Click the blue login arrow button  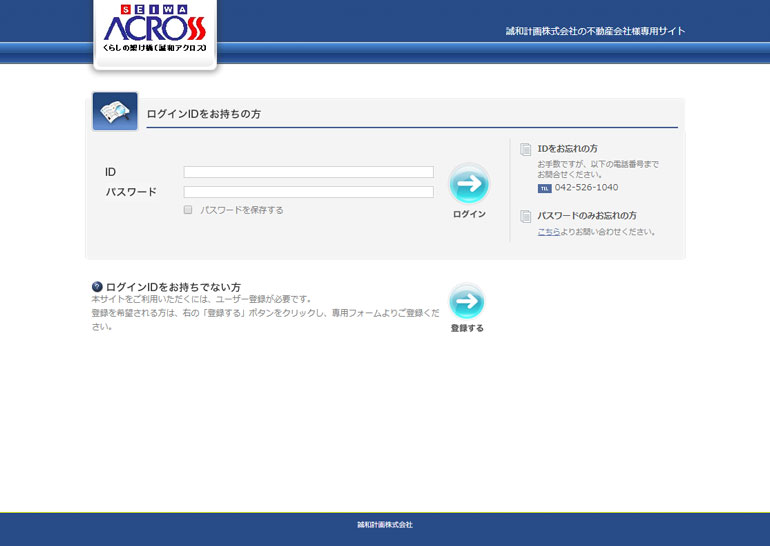pyautogui.click(x=469, y=184)
